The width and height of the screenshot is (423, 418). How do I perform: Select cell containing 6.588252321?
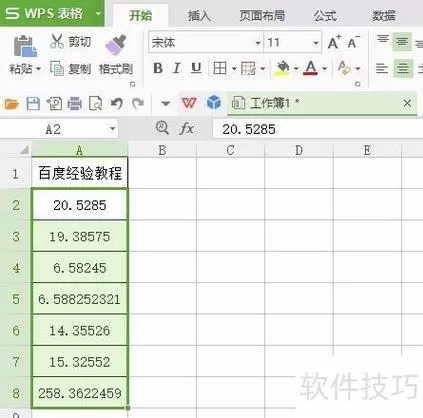(x=80, y=299)
